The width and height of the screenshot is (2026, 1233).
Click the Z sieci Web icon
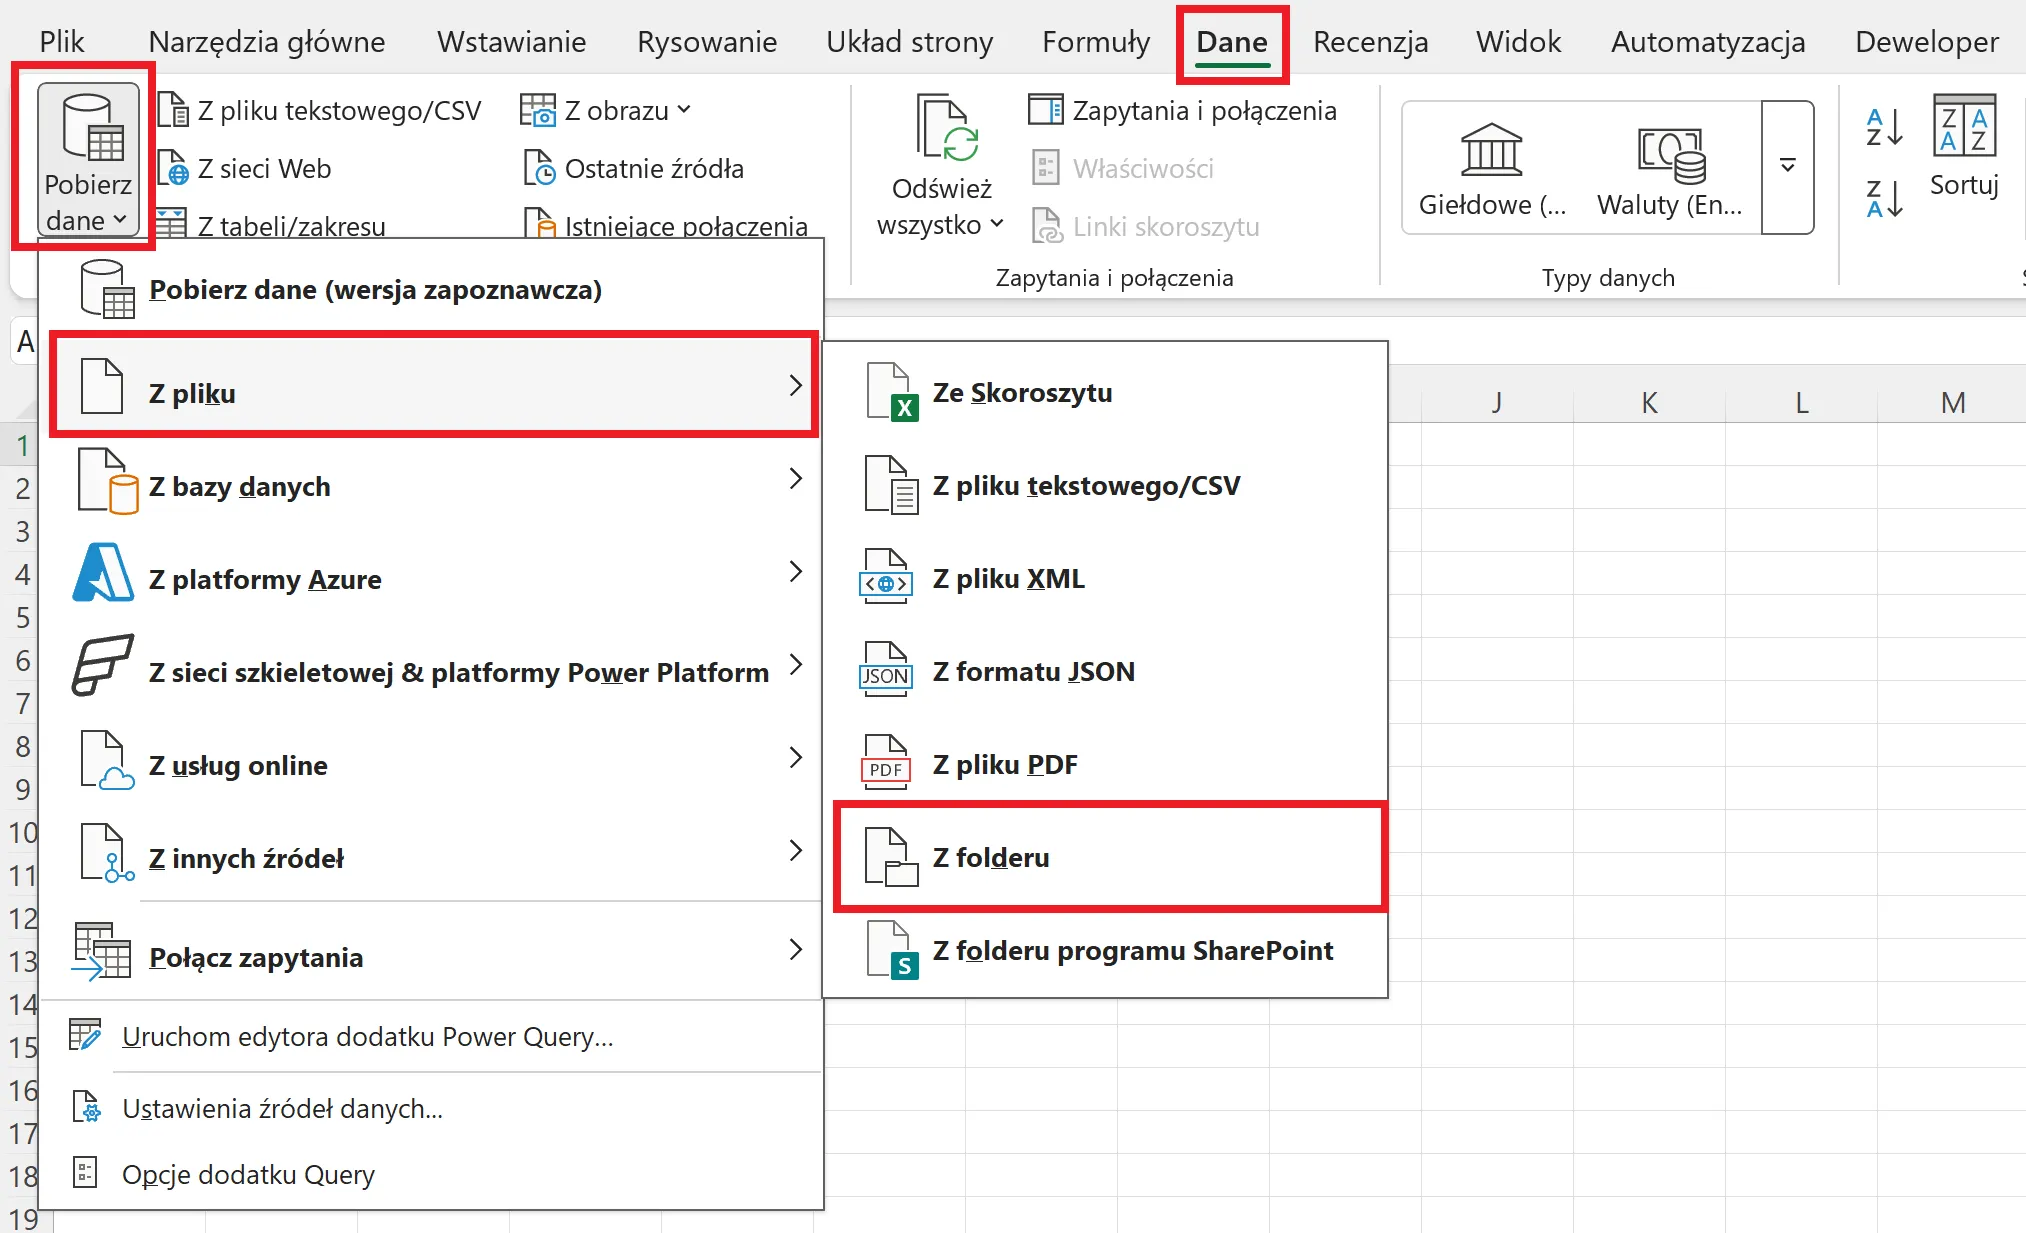point(173,168)
